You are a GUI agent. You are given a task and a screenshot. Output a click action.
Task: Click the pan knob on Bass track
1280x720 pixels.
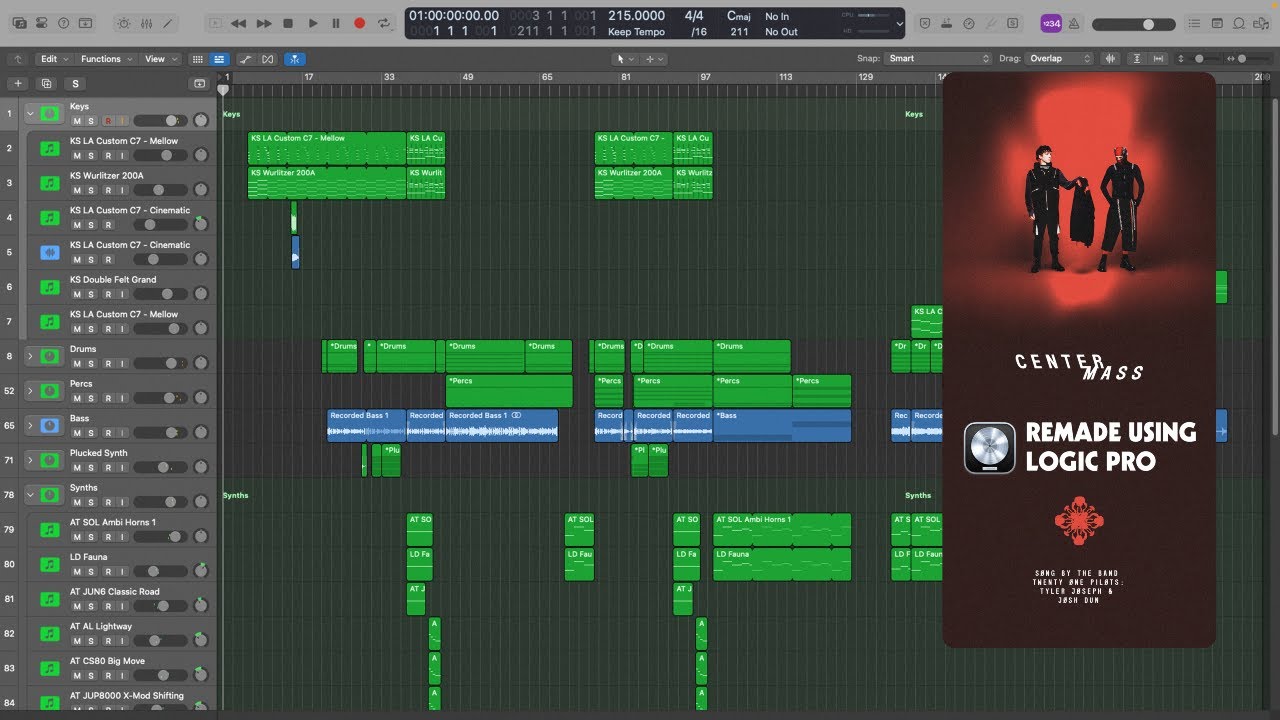[200, 432]
